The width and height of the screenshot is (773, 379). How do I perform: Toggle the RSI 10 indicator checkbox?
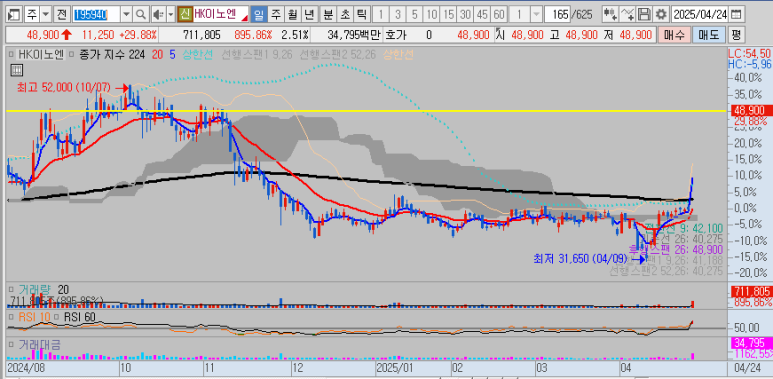click(11, 316)
